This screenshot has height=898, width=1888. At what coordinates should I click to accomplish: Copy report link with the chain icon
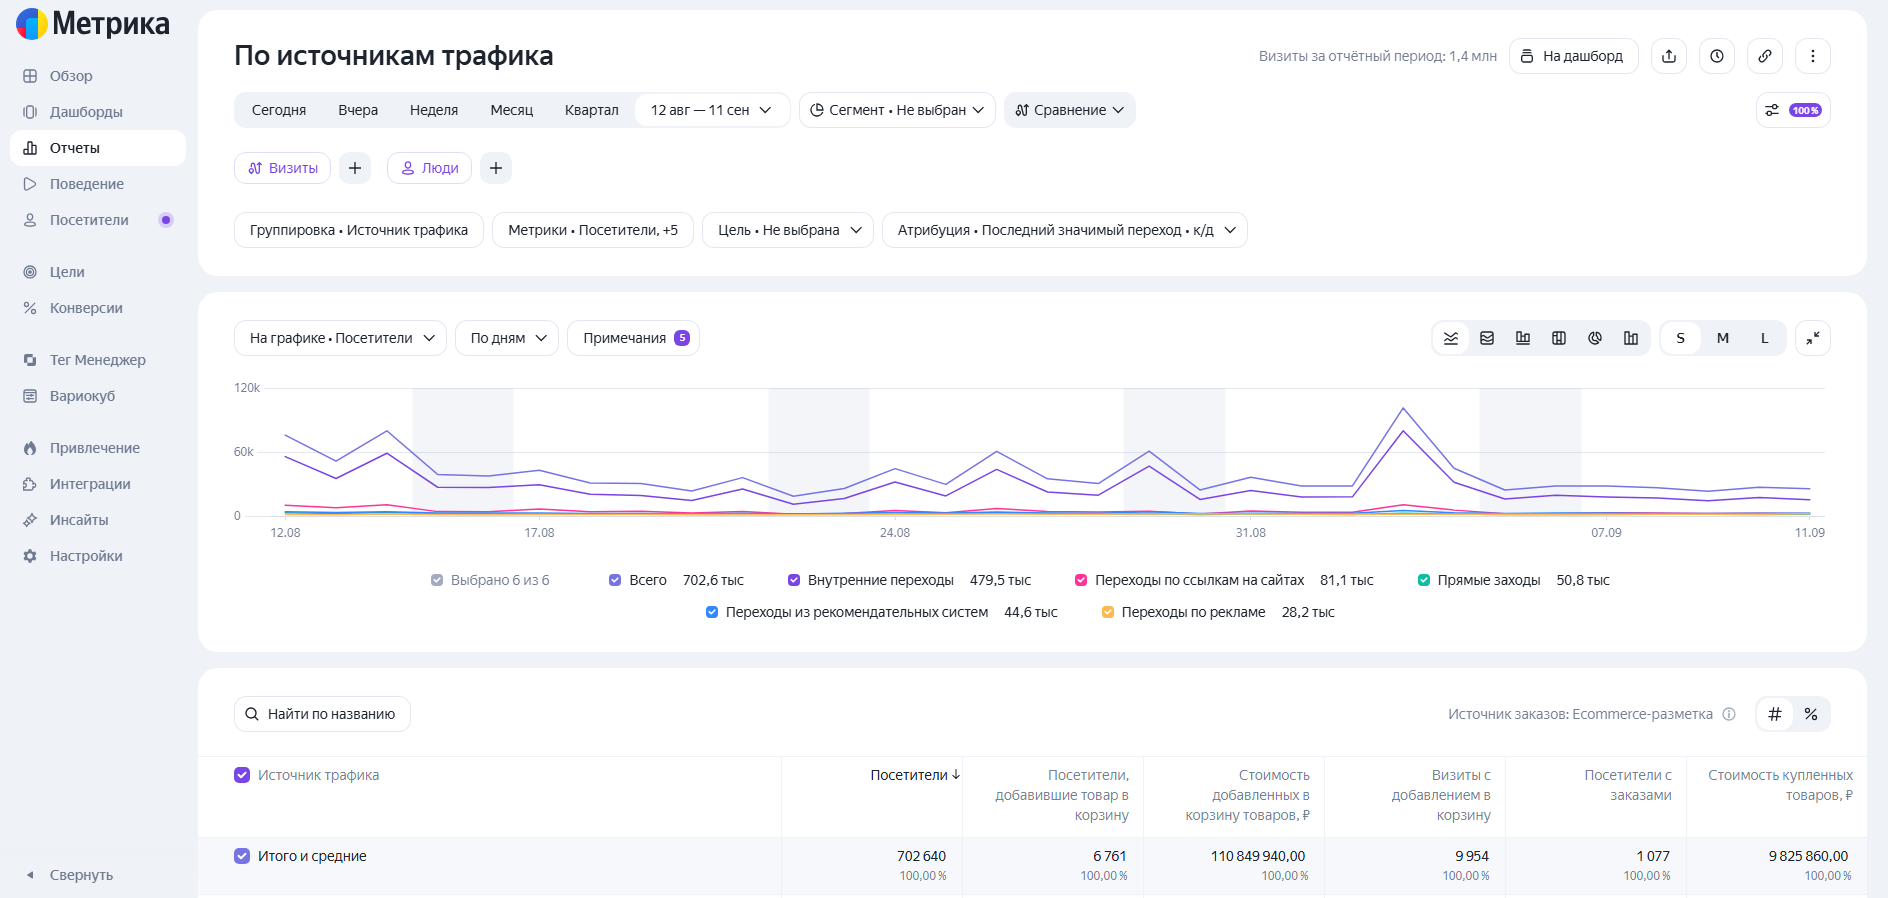coord(1765,56)
